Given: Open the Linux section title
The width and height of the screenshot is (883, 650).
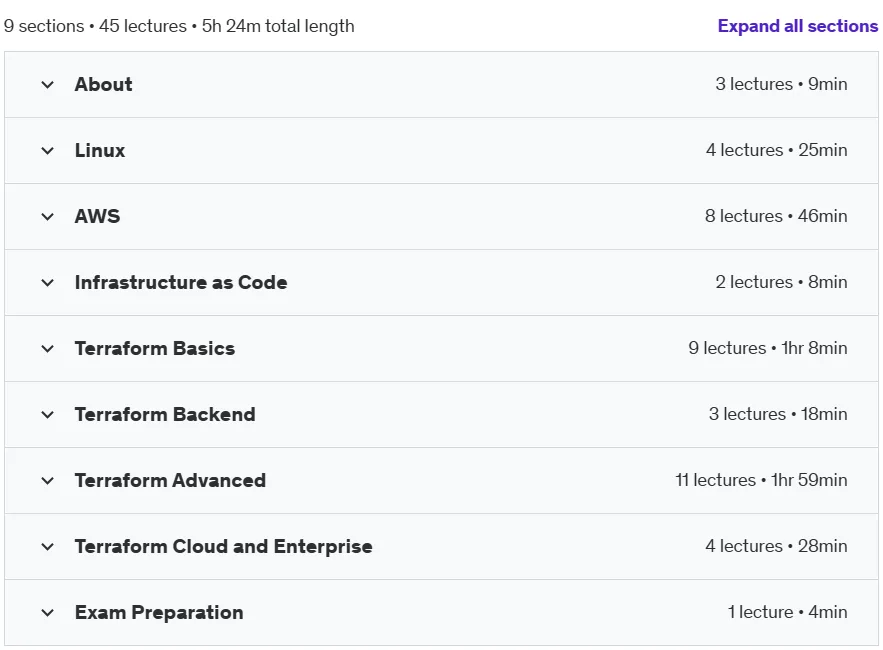Looking at the screenshot, I should [100, 150].
